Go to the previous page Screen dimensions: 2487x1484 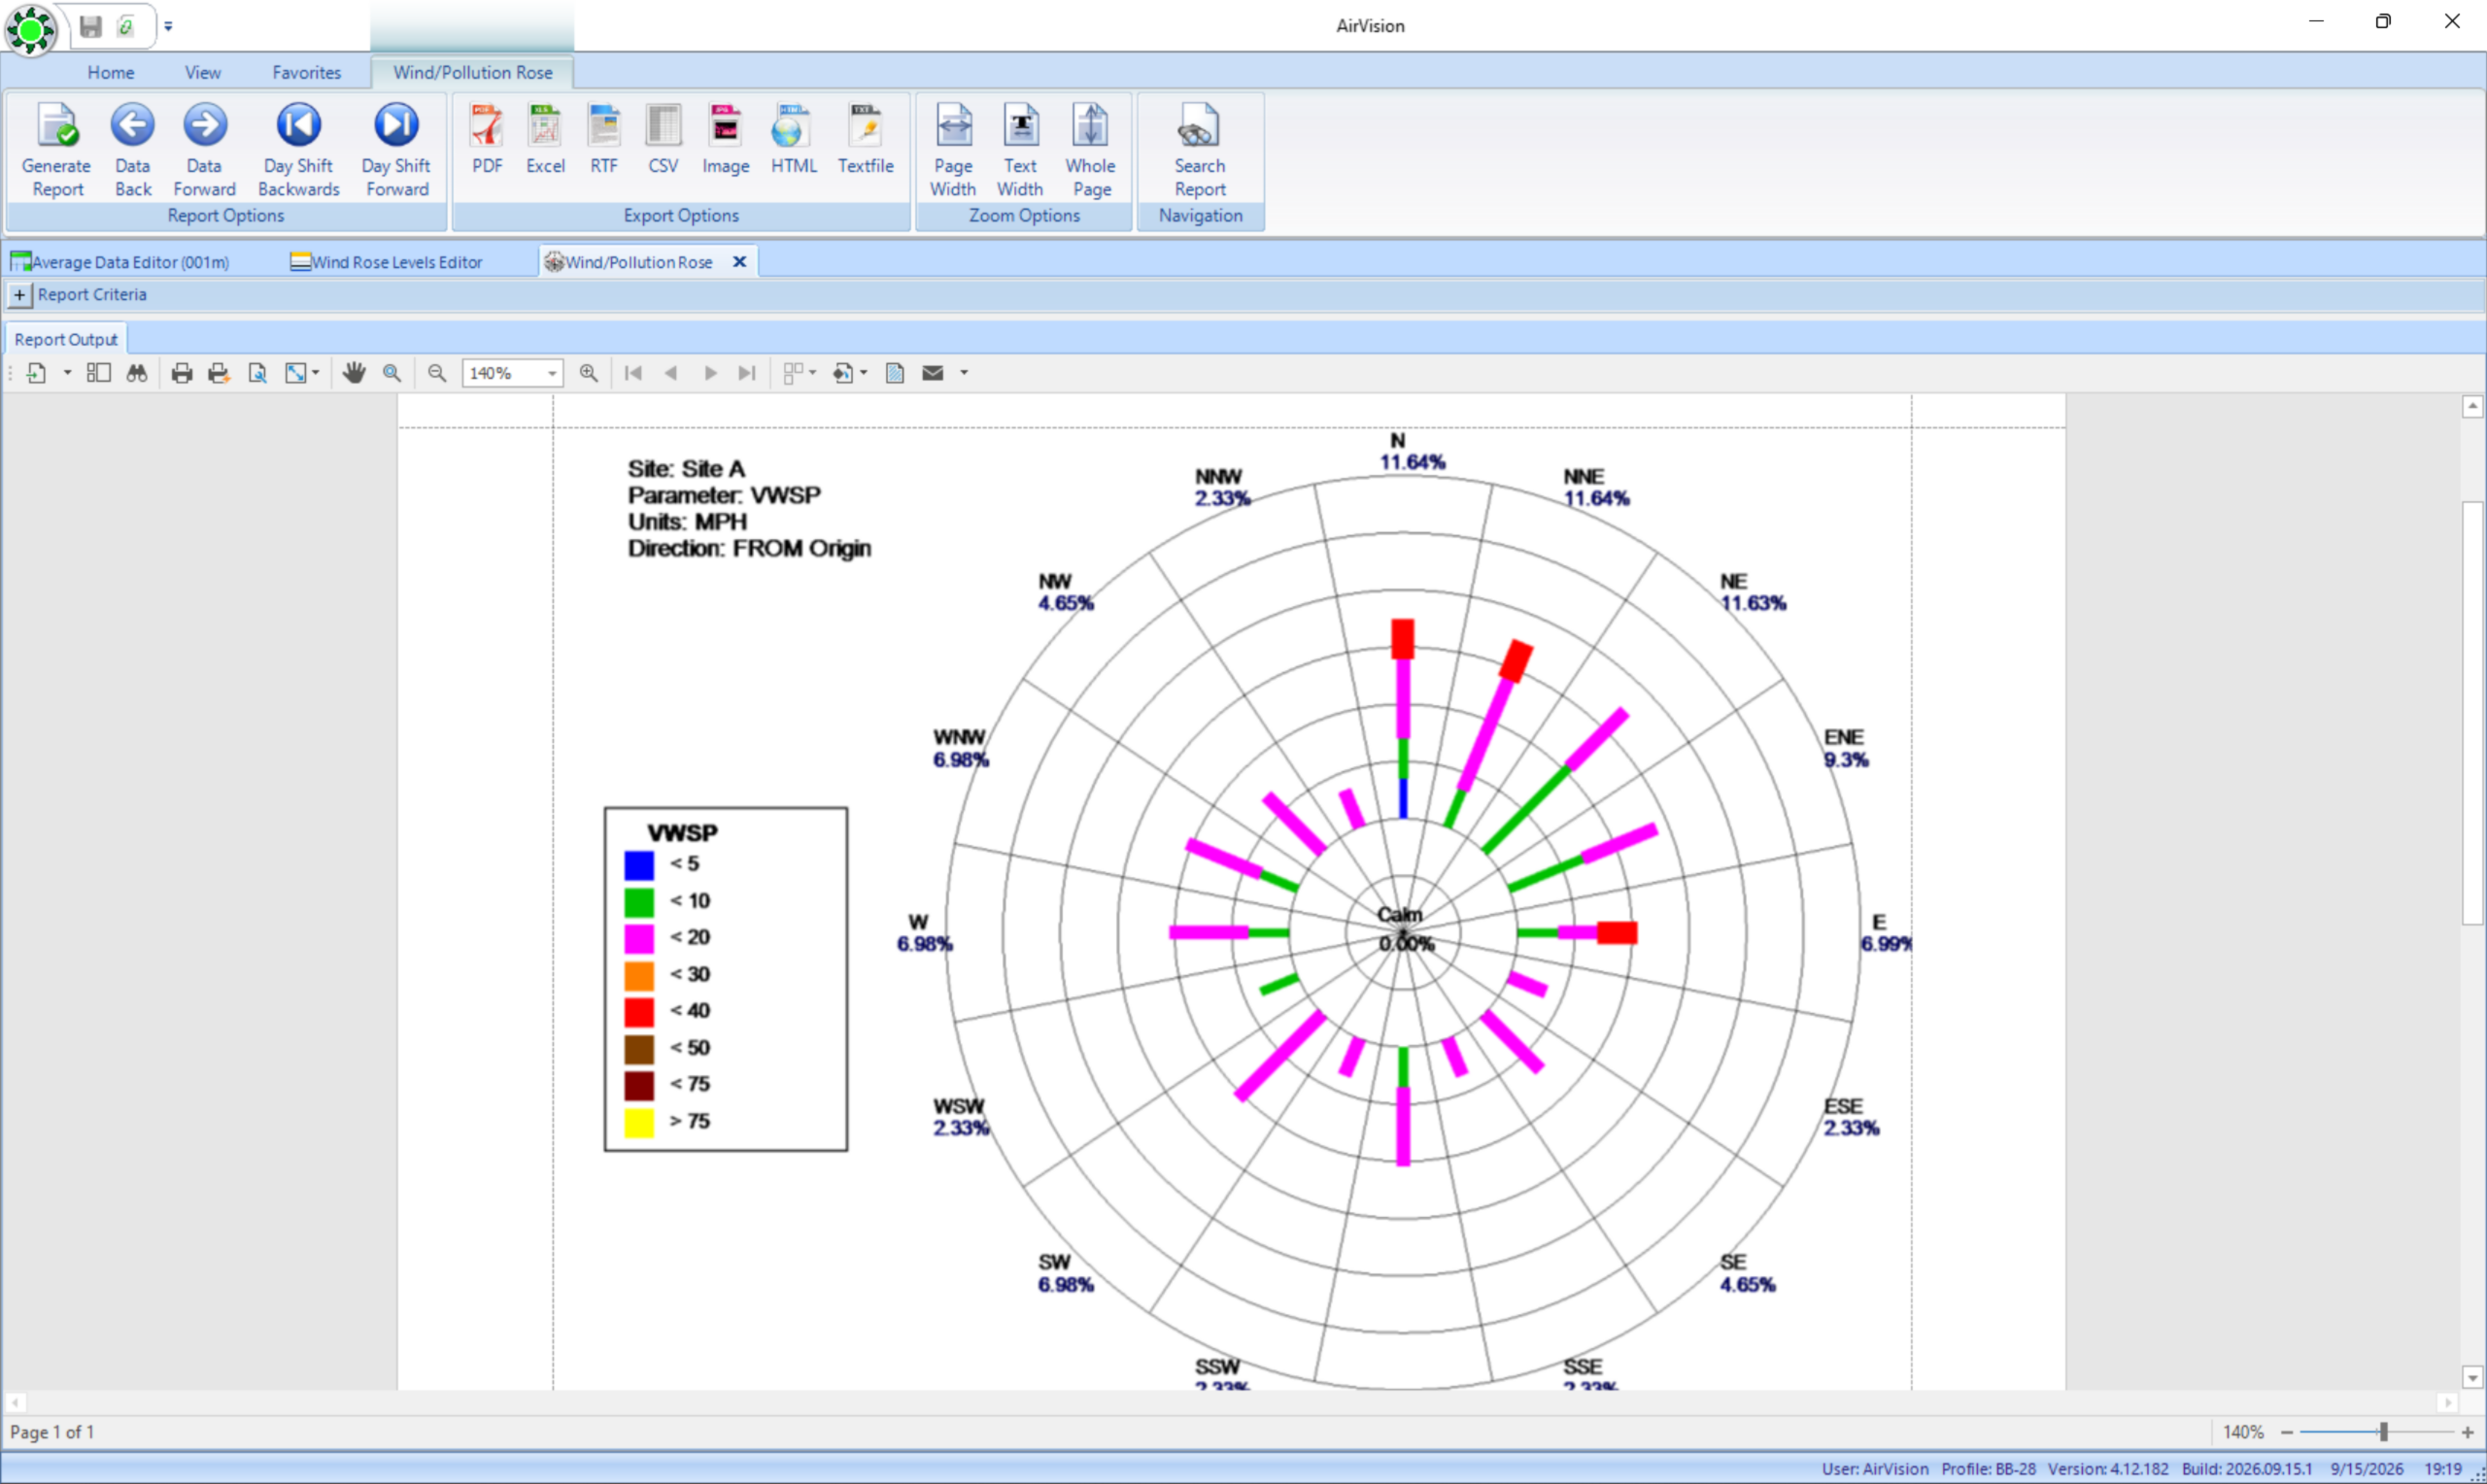pos(671,373)
